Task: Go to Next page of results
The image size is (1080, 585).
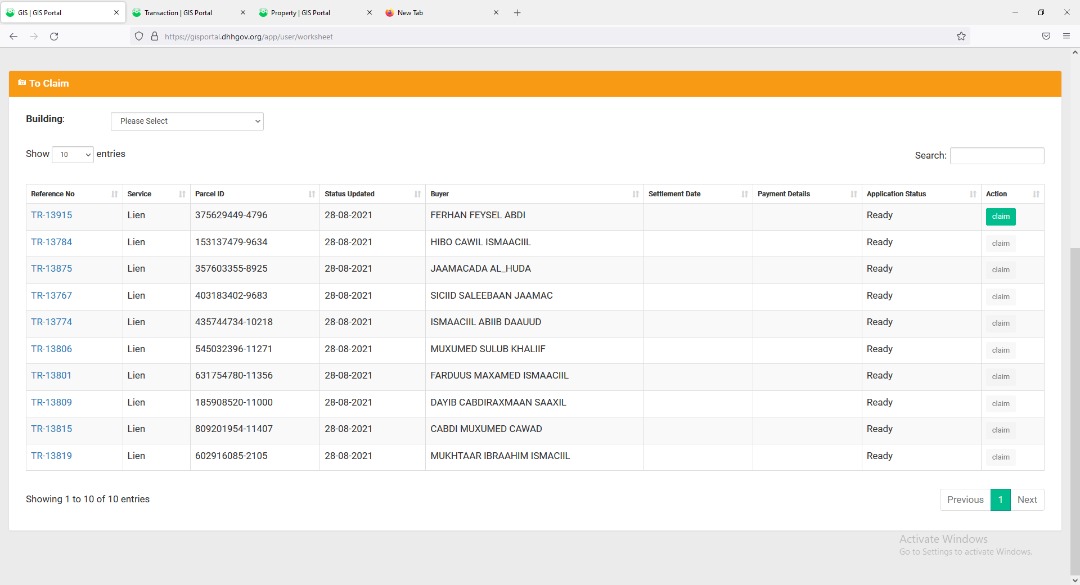Action: [1027, 500]
